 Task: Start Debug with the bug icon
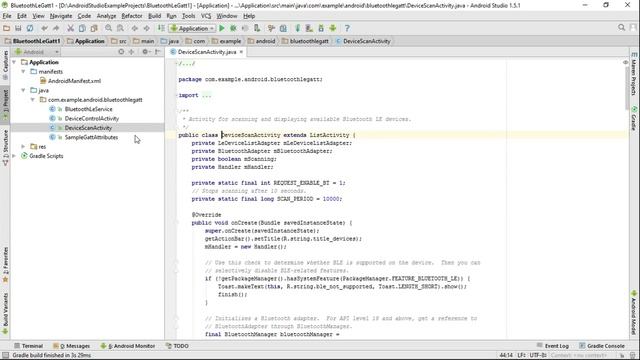click(x=233, y=28)
